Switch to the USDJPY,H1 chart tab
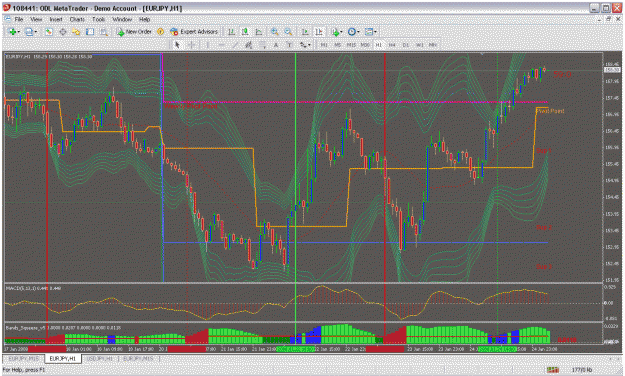This screenshot has width=625, height=376. (100, 359)
